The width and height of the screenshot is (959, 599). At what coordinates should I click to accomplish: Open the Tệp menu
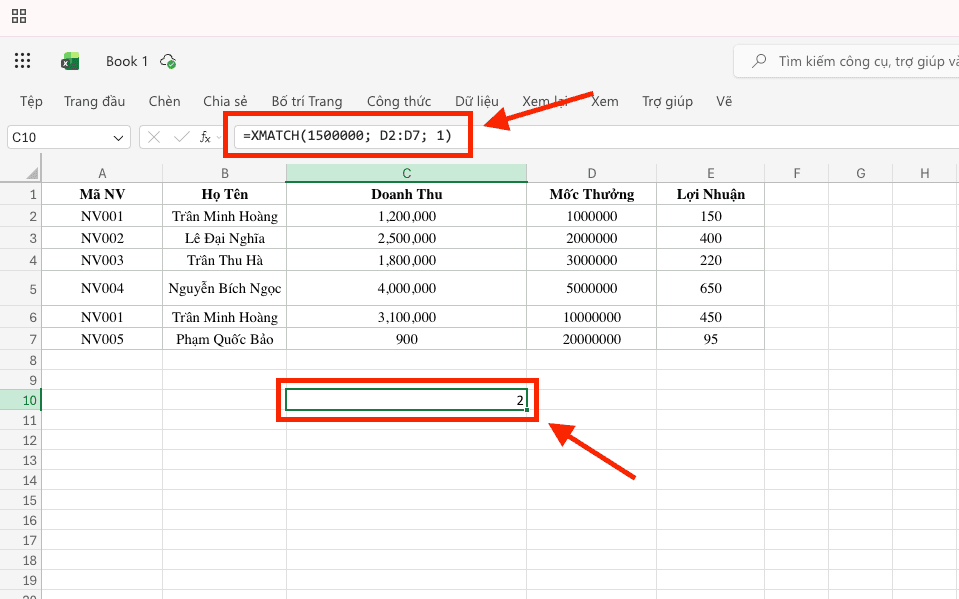point(31,101)
